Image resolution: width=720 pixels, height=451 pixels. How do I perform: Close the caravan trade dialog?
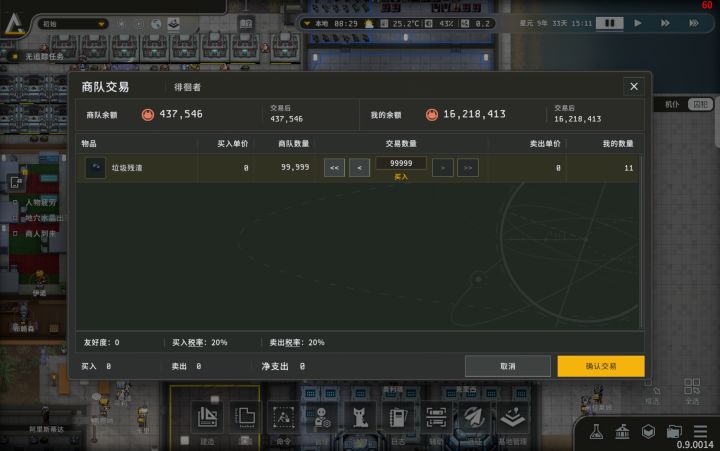coord(634,87)
